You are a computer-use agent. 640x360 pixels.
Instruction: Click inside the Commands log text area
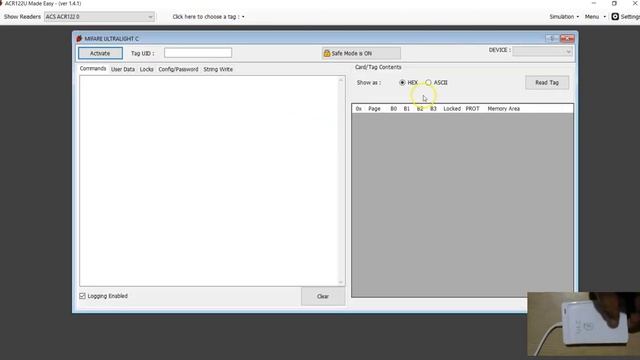click(x=209, y=181)
